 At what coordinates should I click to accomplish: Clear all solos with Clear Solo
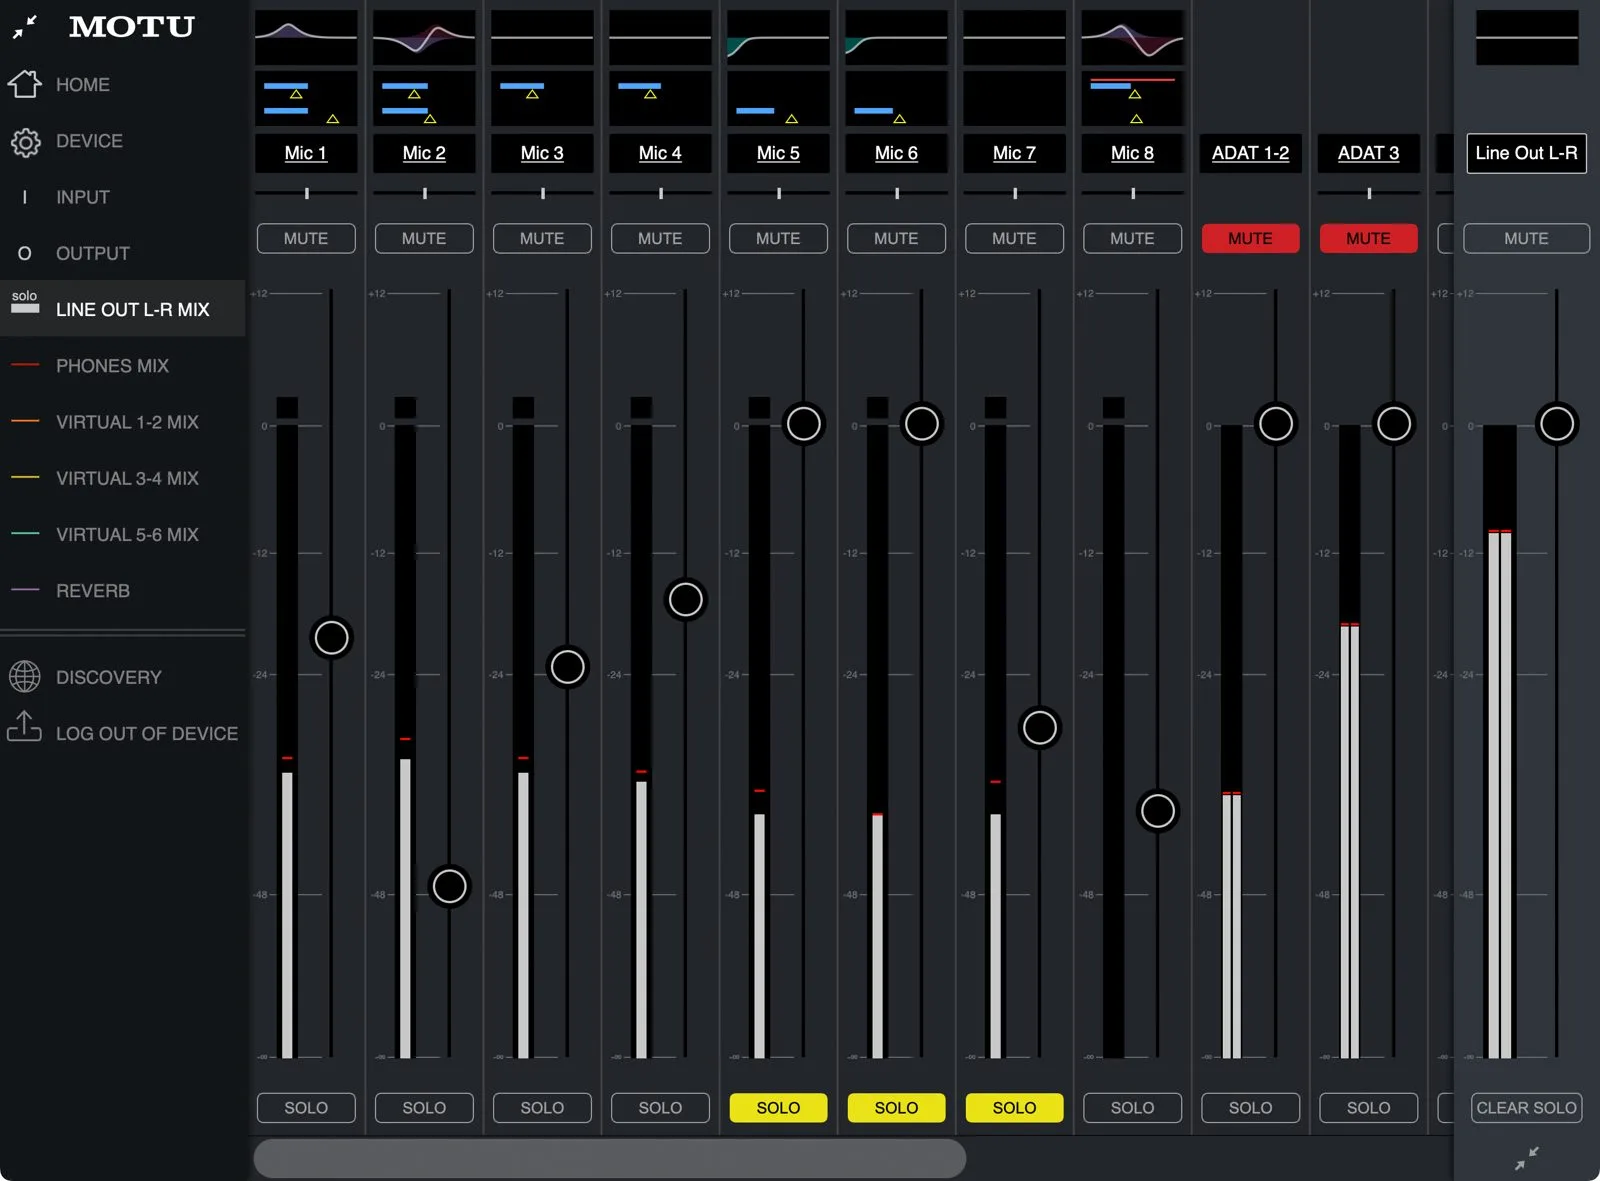[x=1526, y=1107]
